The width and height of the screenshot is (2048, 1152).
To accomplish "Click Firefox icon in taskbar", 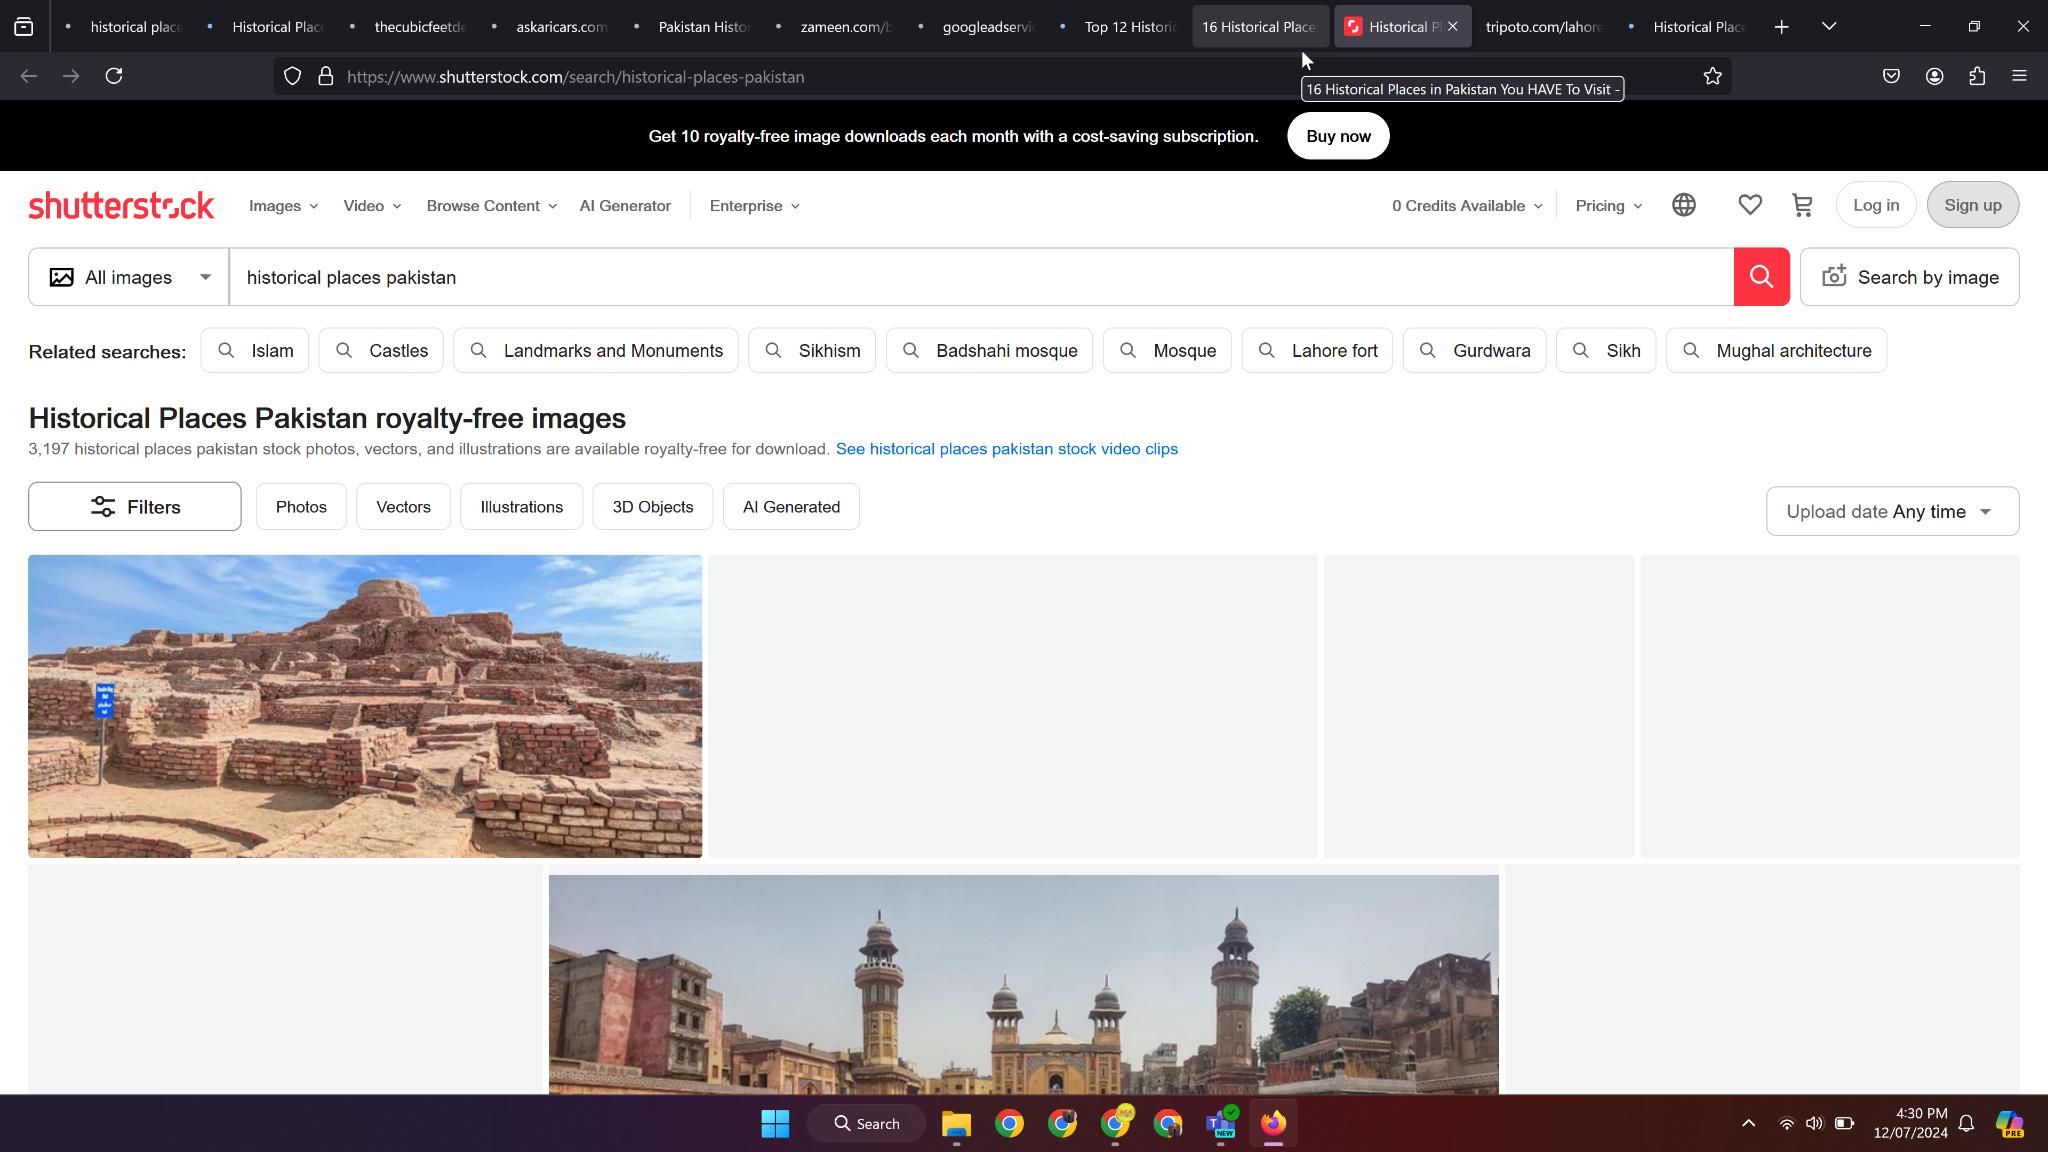I will tap(1273, 1124).
